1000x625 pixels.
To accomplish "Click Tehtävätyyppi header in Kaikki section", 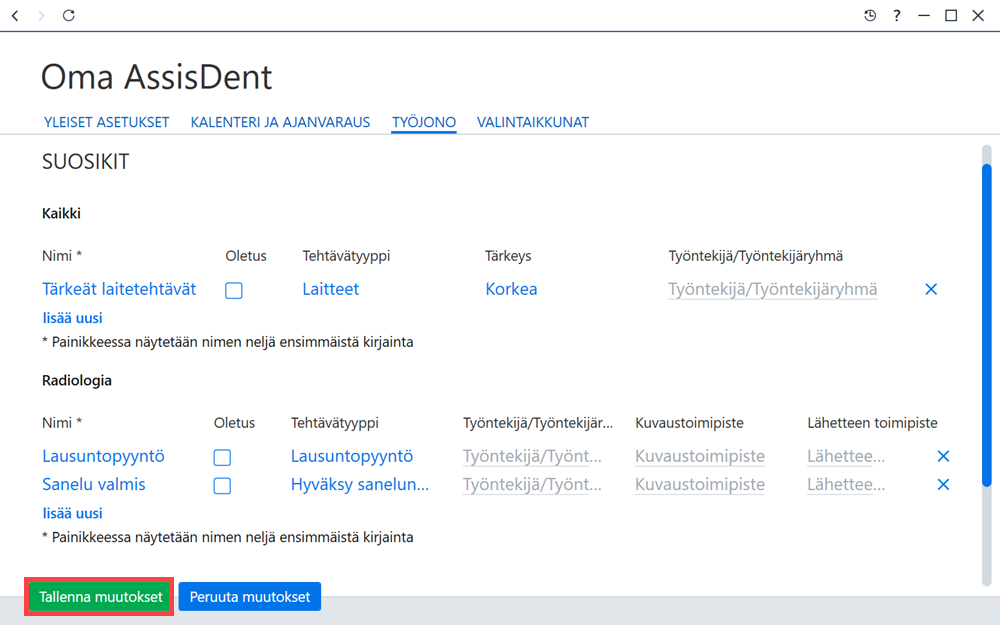I will tap(346, 256).
